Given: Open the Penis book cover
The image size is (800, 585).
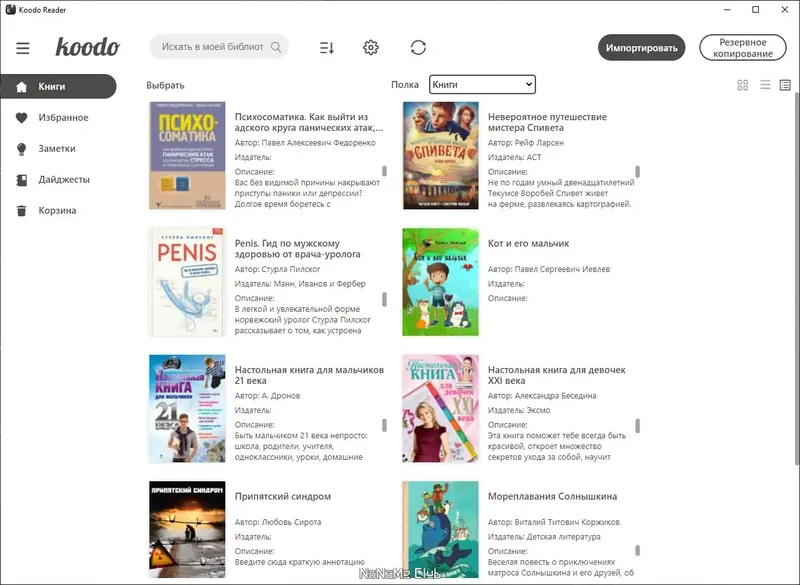Looking at the screenshot, I should (x=187, y=282).
